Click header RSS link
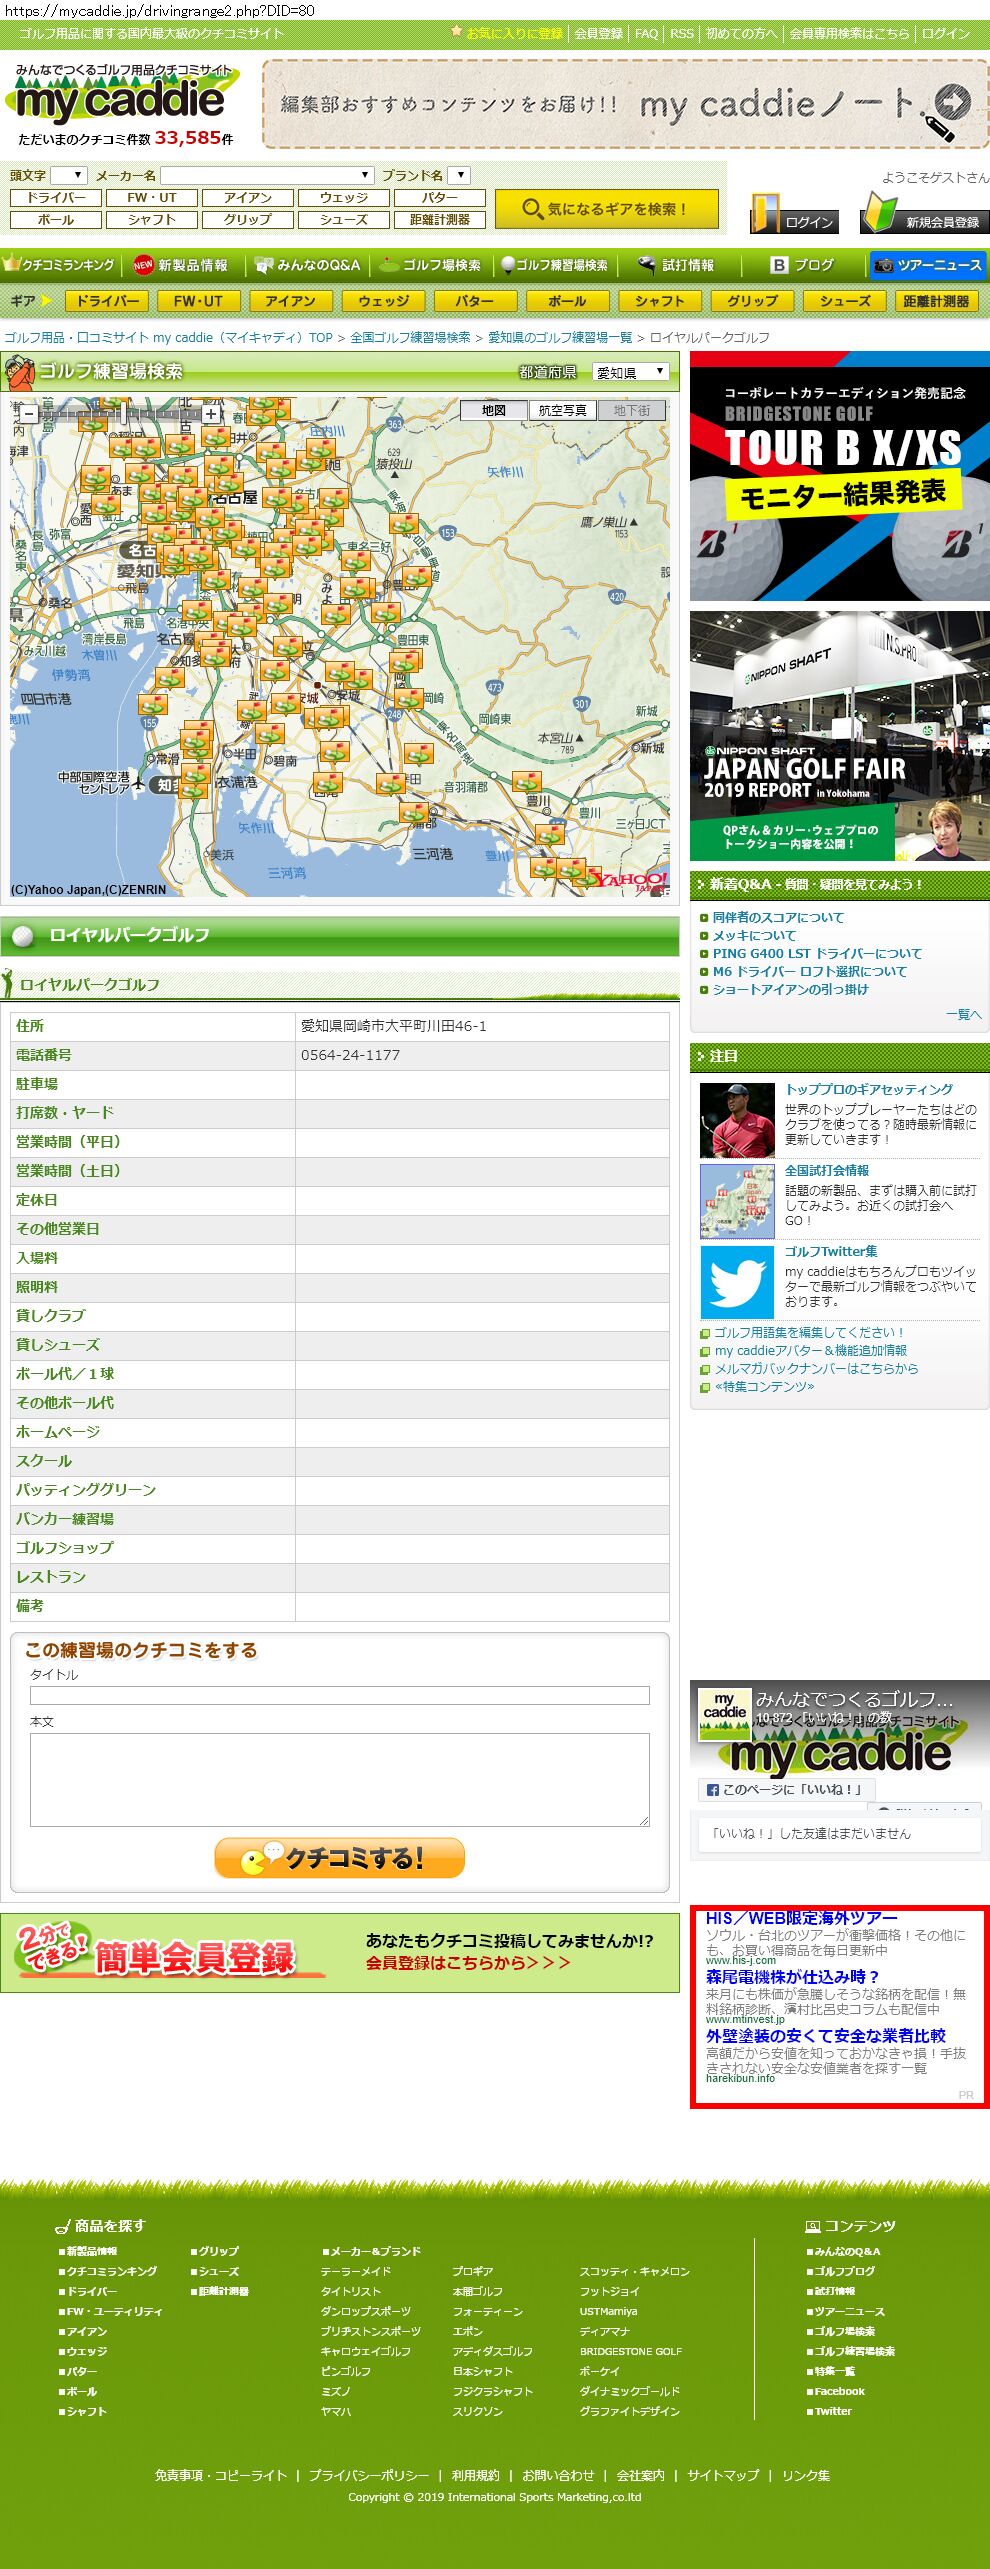 tap(682, 33)
